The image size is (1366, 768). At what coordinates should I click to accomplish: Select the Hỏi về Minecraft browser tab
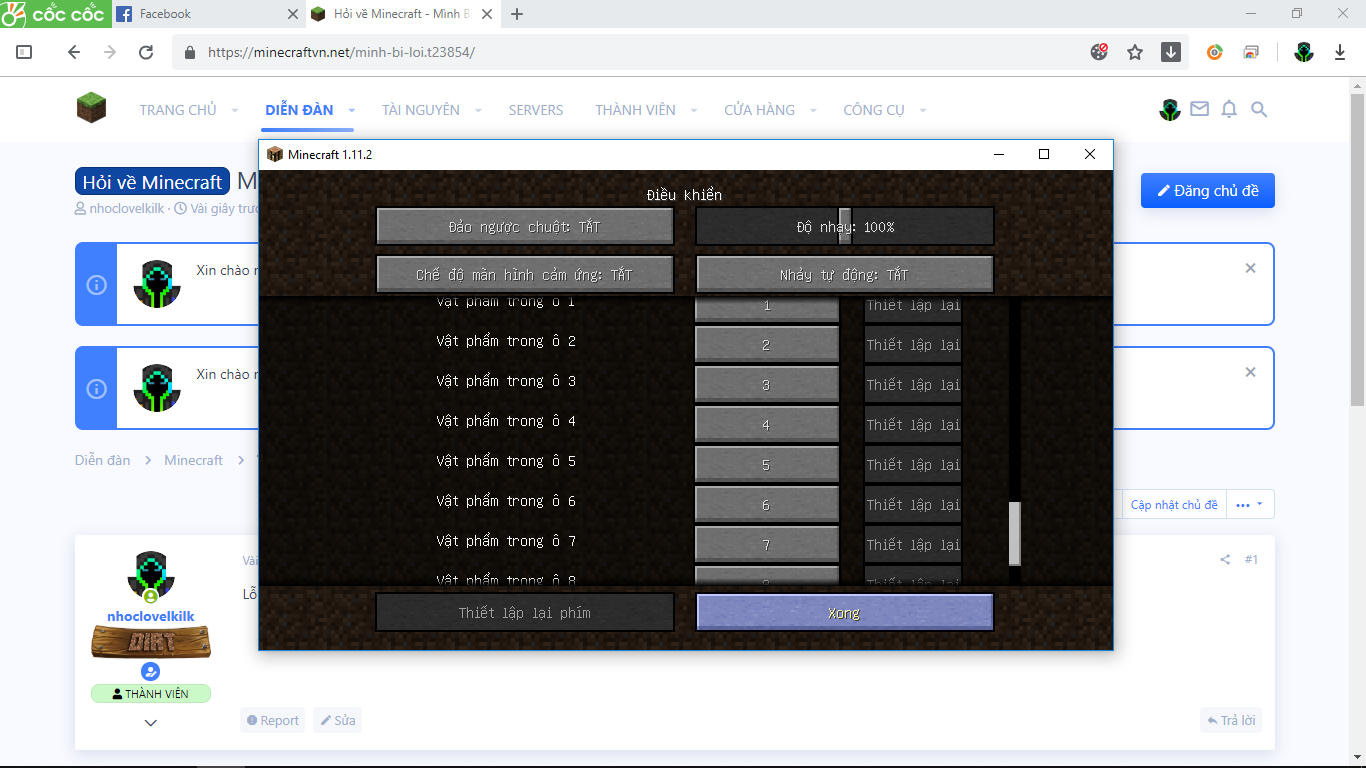tap(403, 14)
